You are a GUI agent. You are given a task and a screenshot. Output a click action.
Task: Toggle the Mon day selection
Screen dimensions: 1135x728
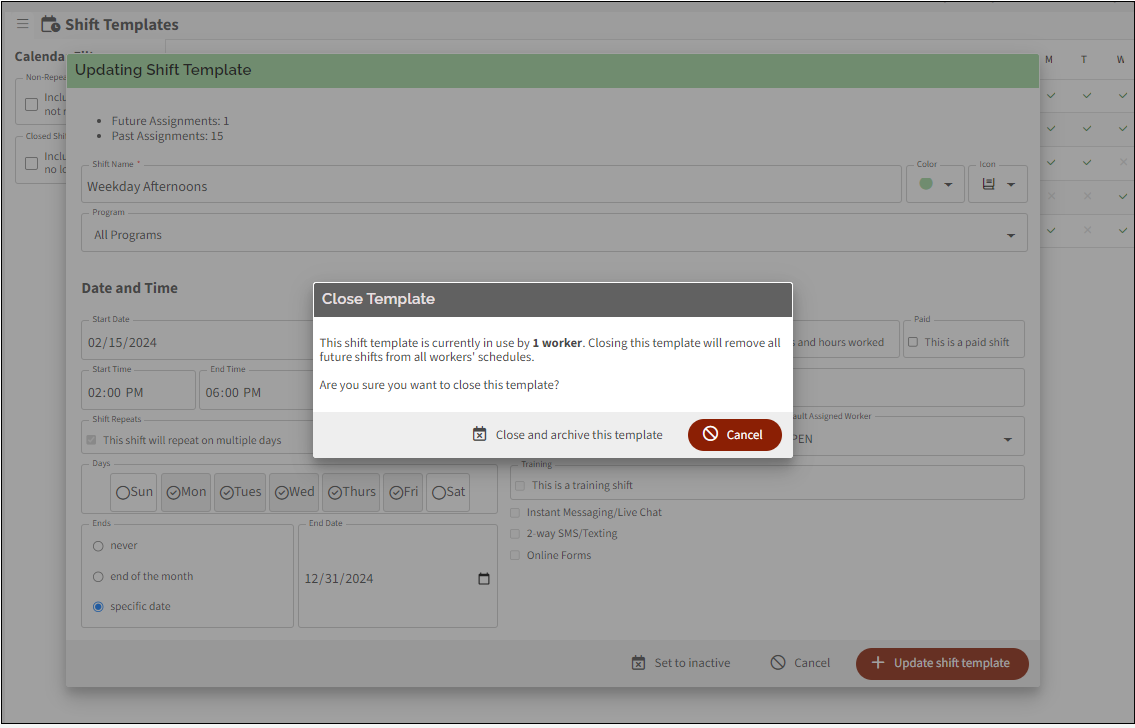click(x=186, y=492)
